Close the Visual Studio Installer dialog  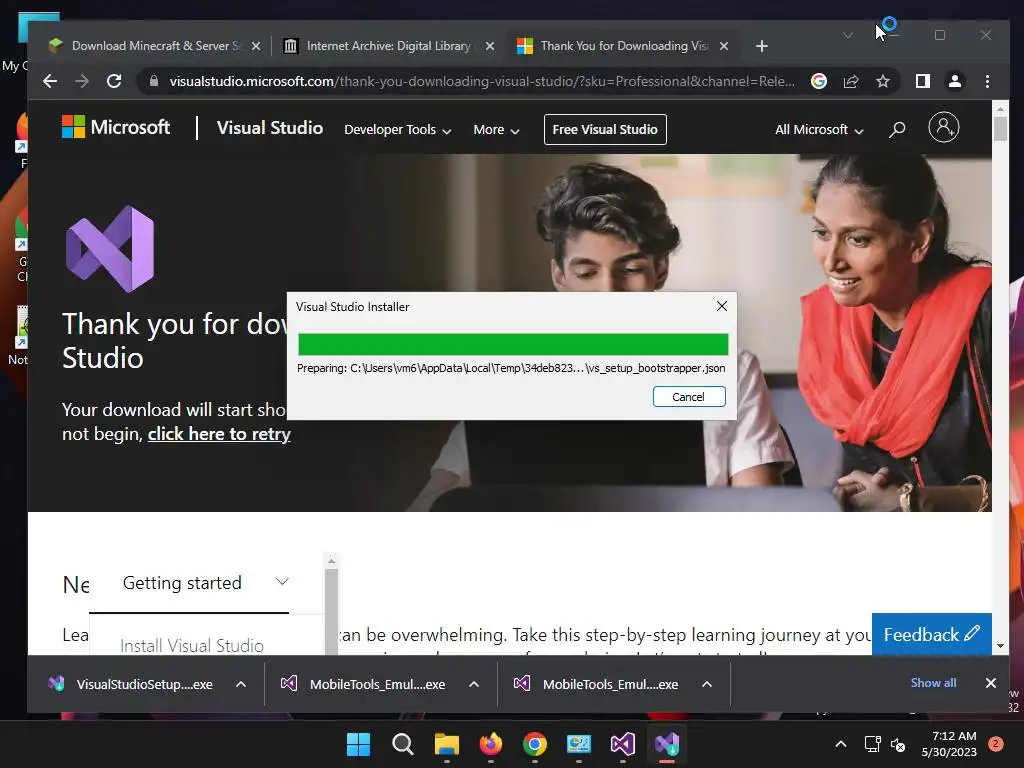(x=722, y=306)
